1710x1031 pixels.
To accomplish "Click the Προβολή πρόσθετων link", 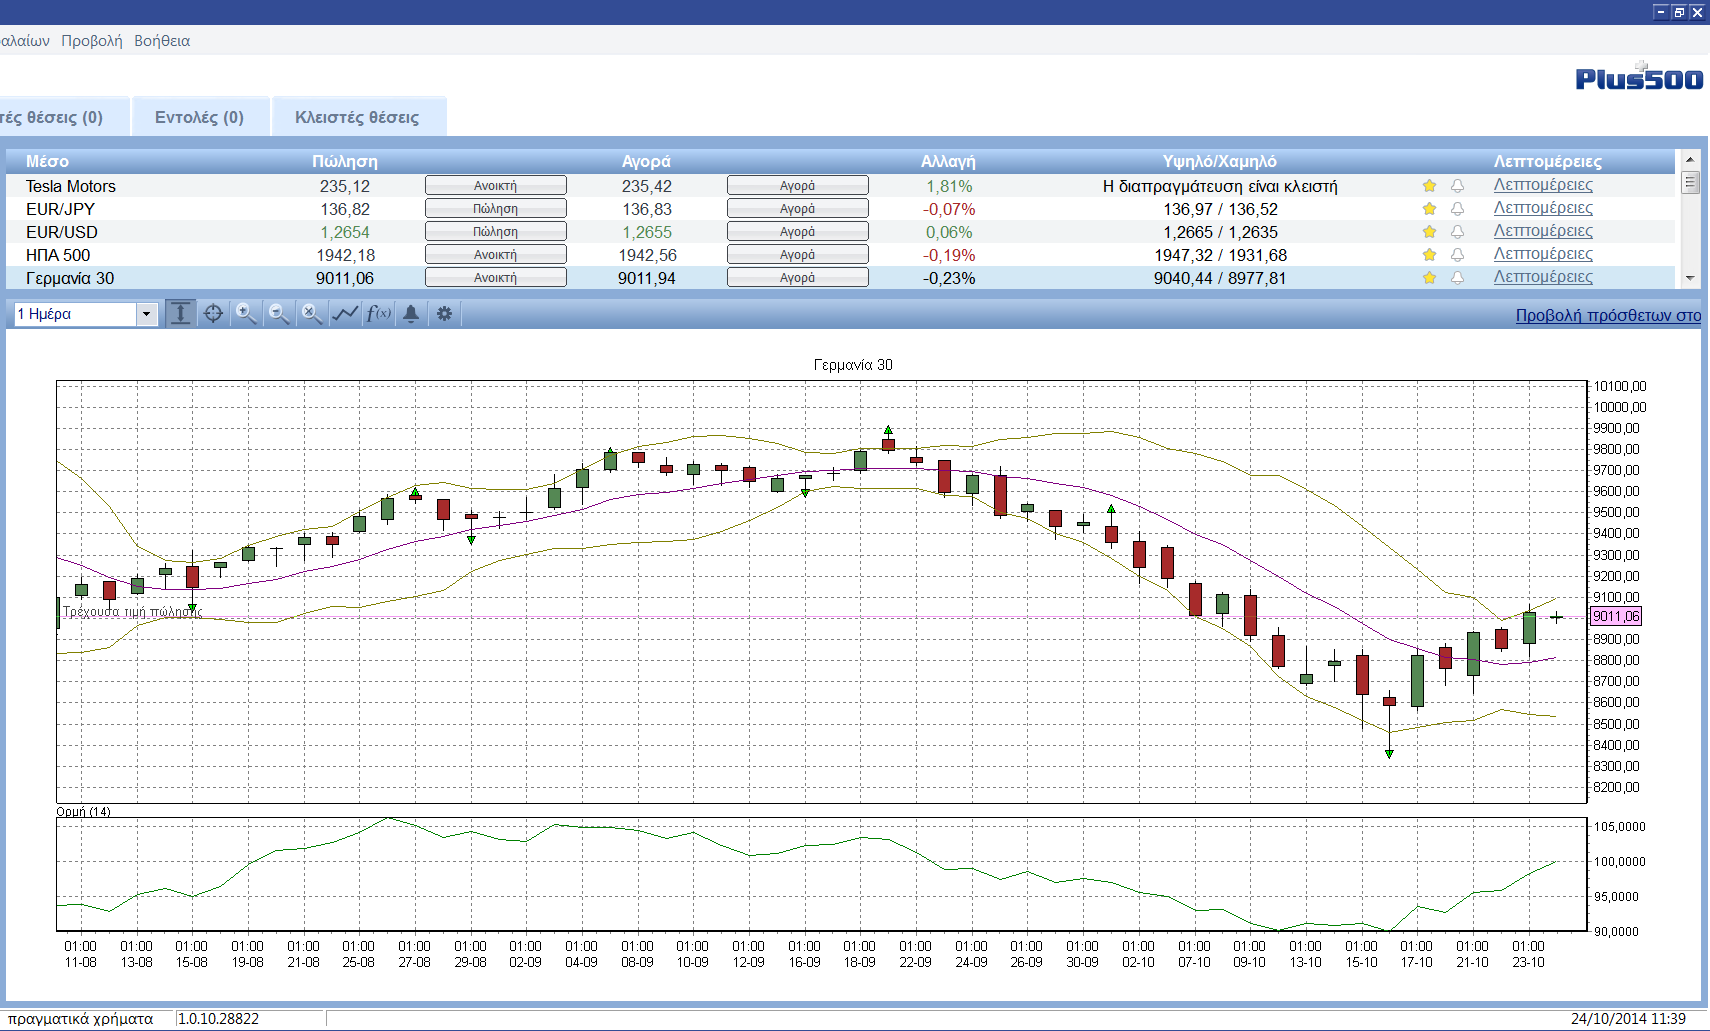I will point(1608,315).
